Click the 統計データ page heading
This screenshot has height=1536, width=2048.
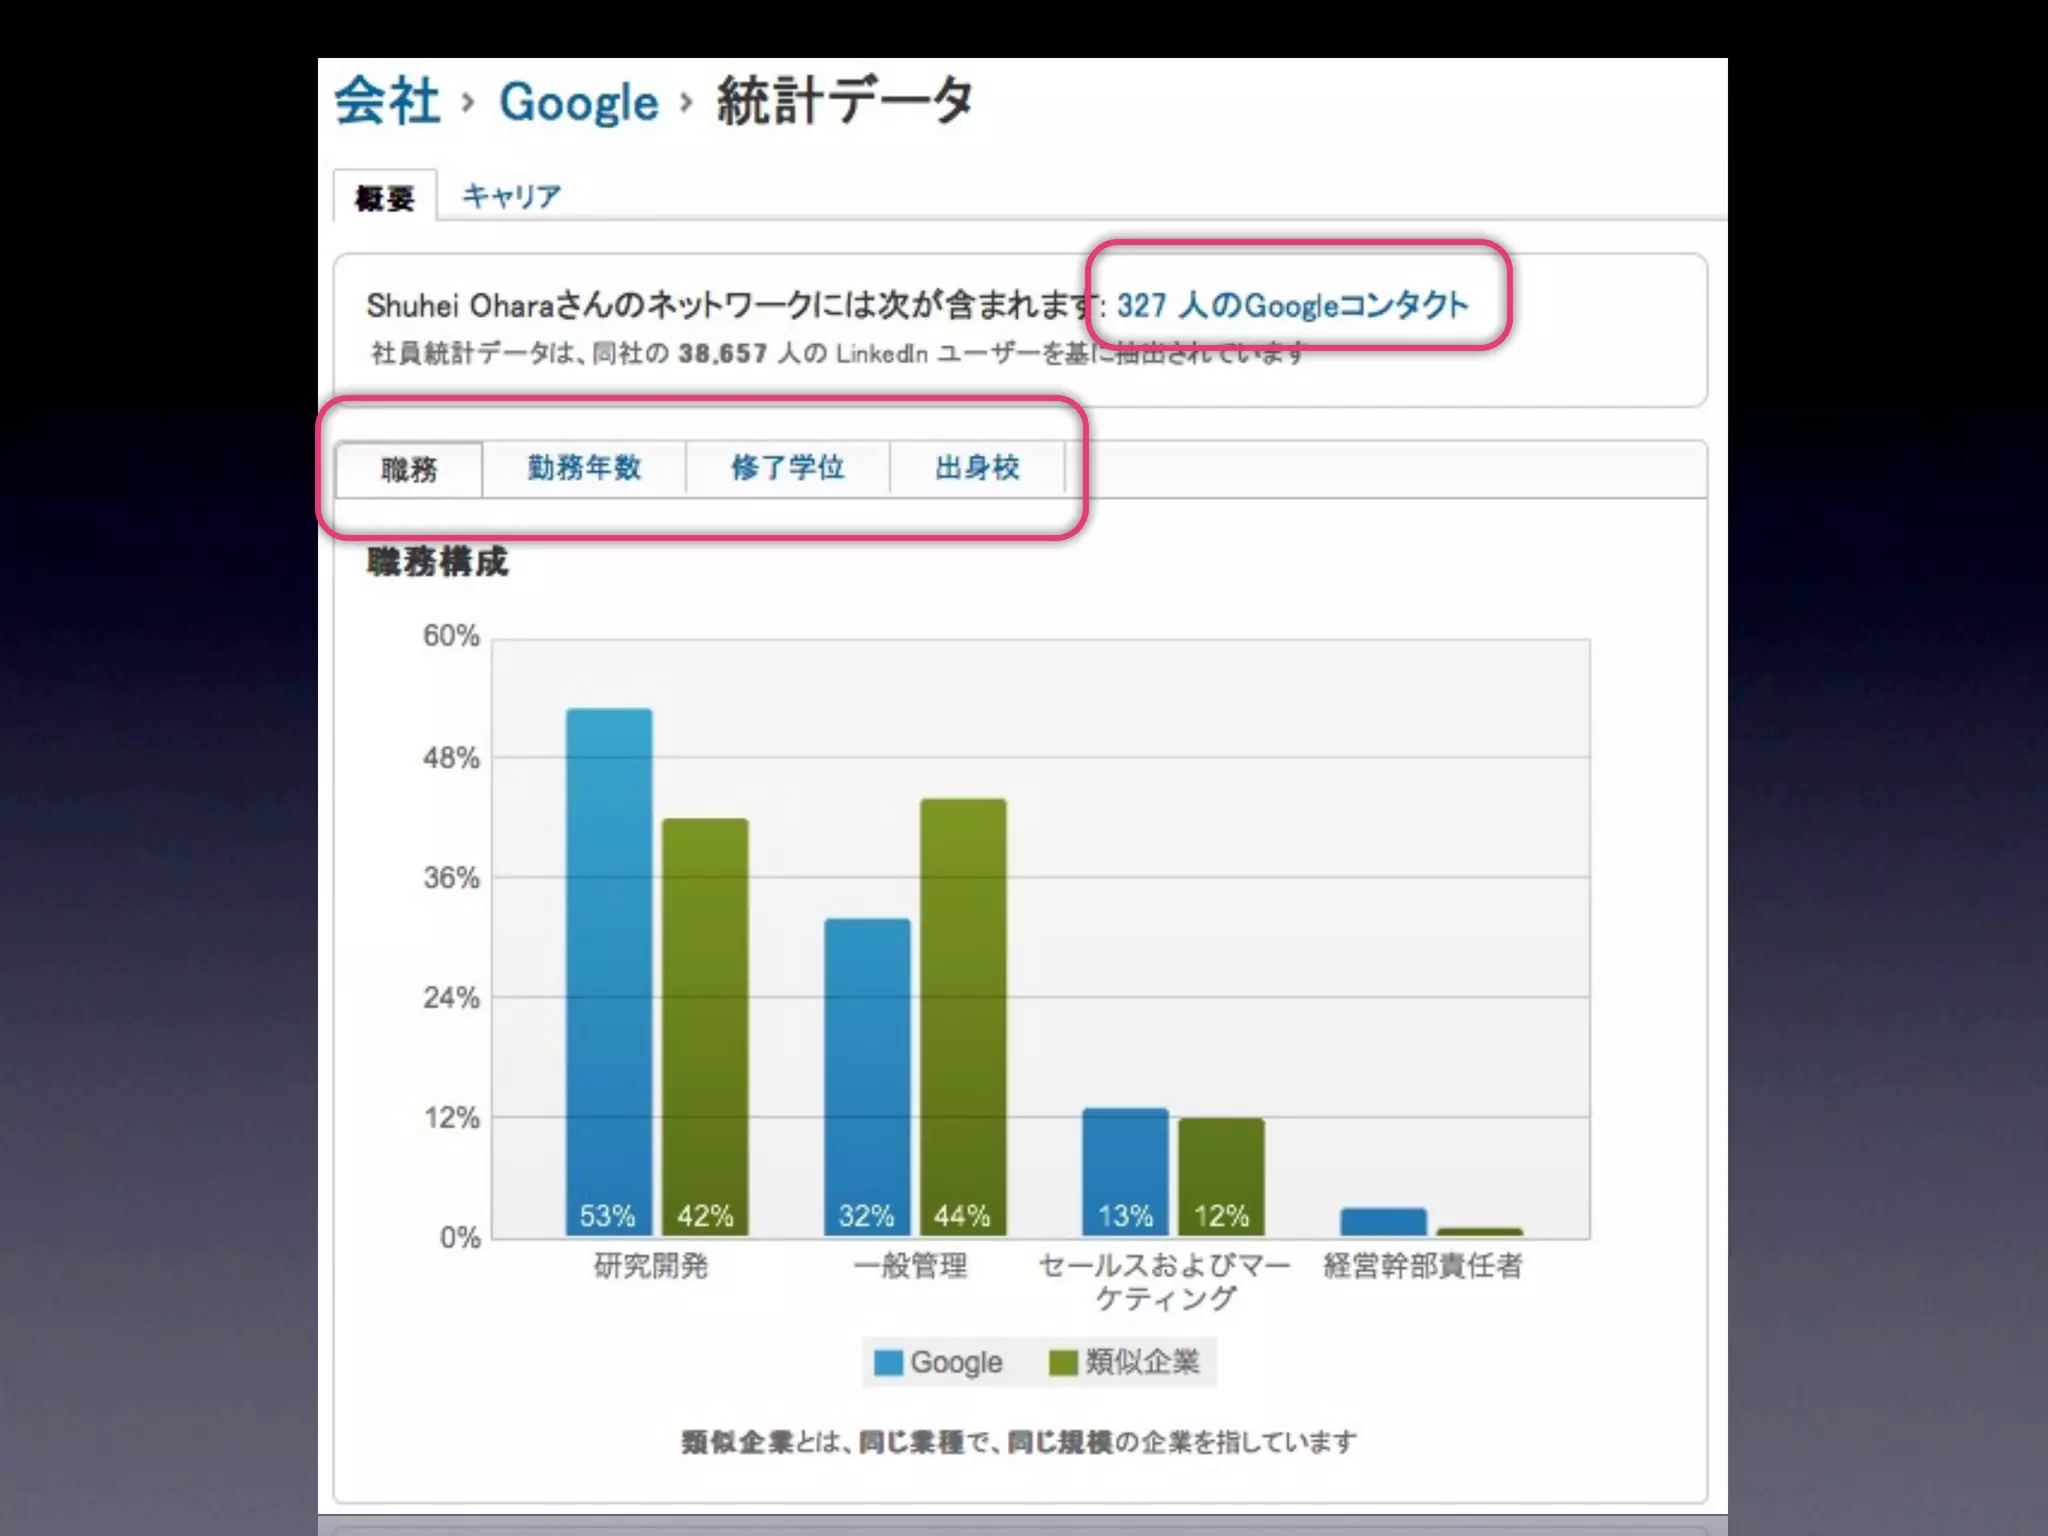tap(845, 102)
